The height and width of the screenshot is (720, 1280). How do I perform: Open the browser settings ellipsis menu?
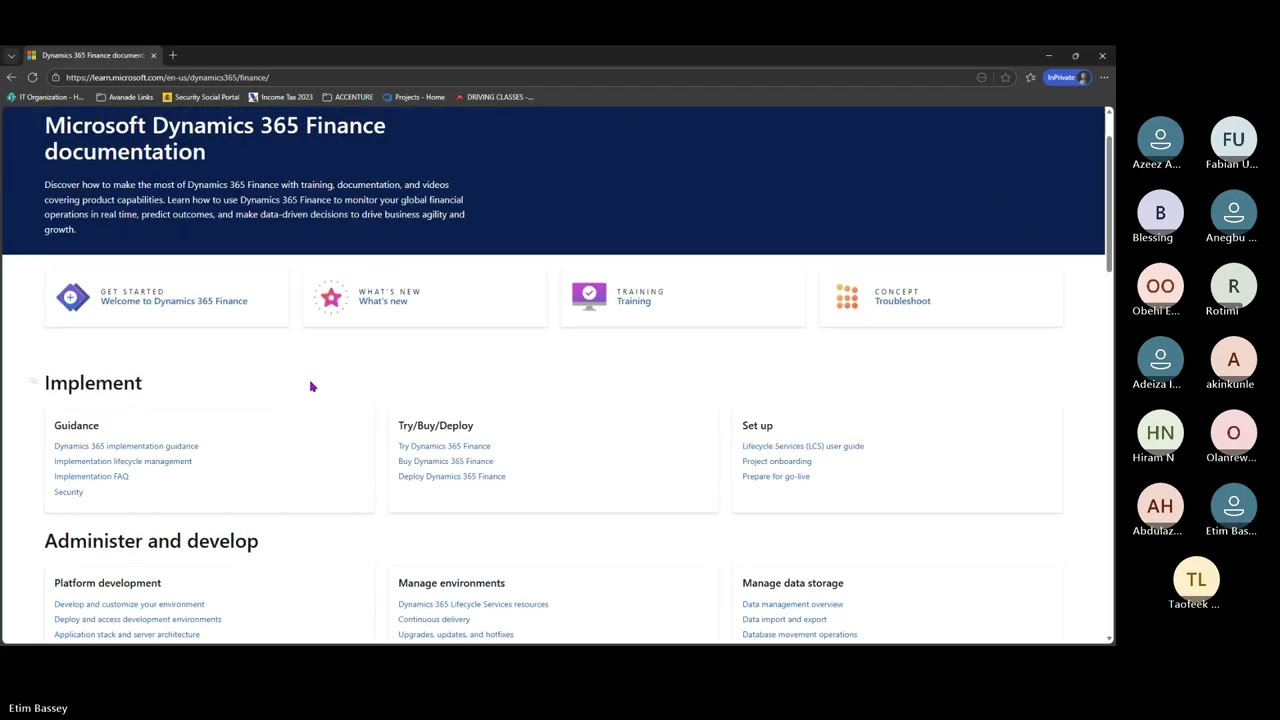tap(1103, 77)
